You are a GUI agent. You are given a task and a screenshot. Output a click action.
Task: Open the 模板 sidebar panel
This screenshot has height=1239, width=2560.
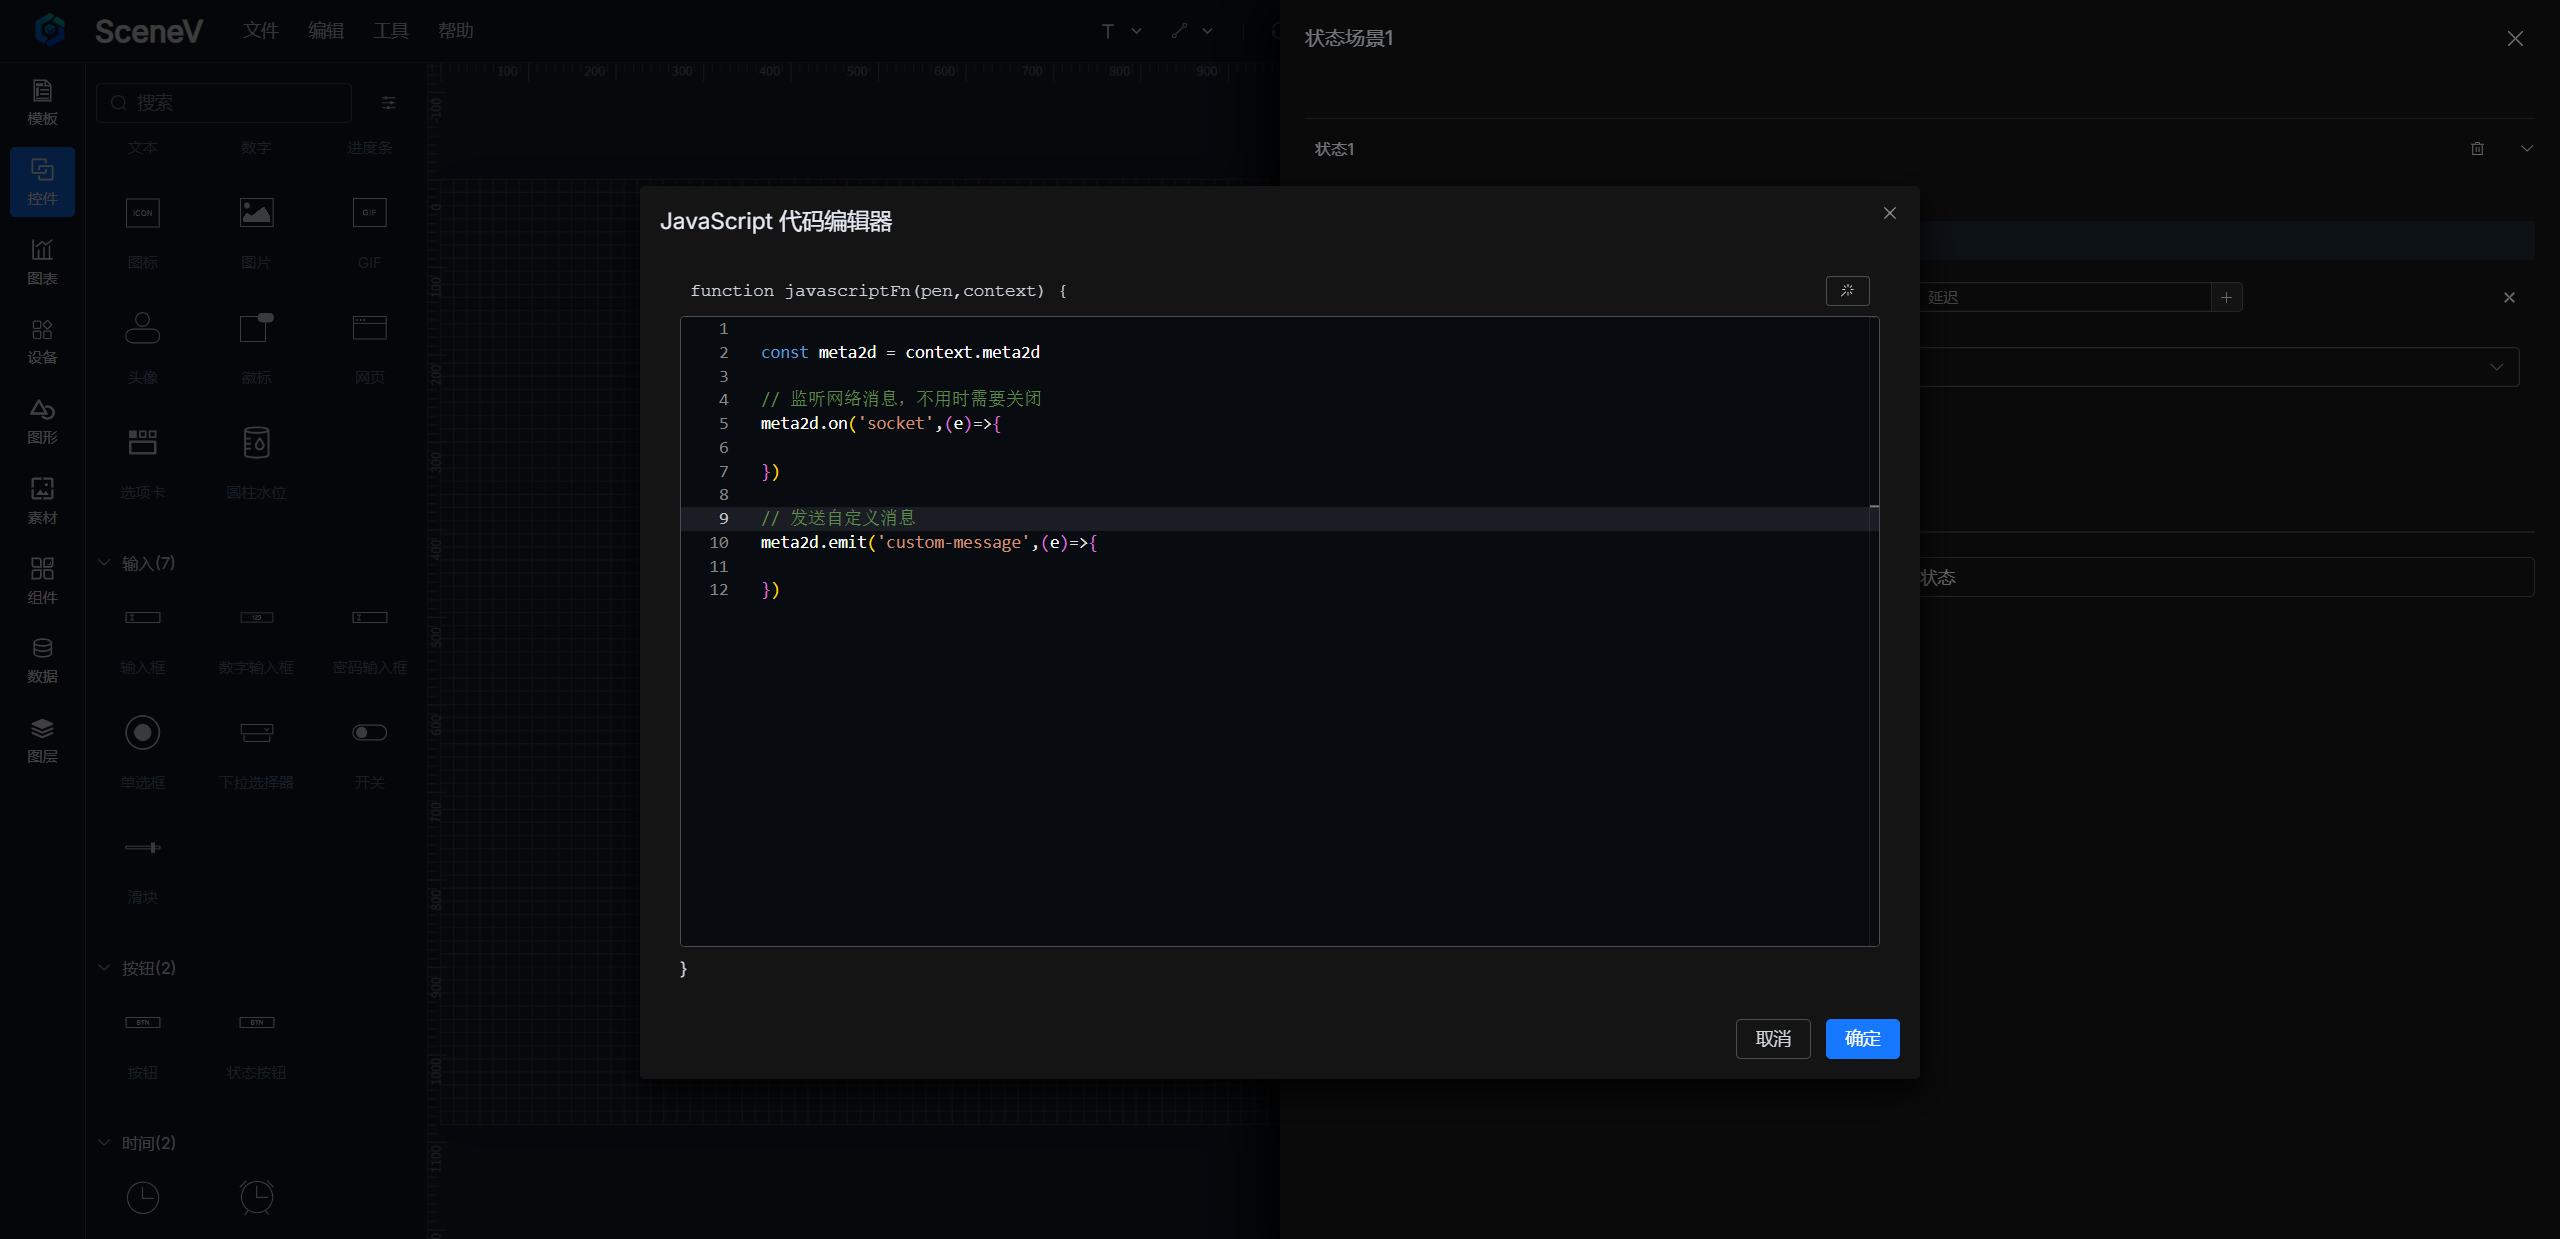point(42,102)
